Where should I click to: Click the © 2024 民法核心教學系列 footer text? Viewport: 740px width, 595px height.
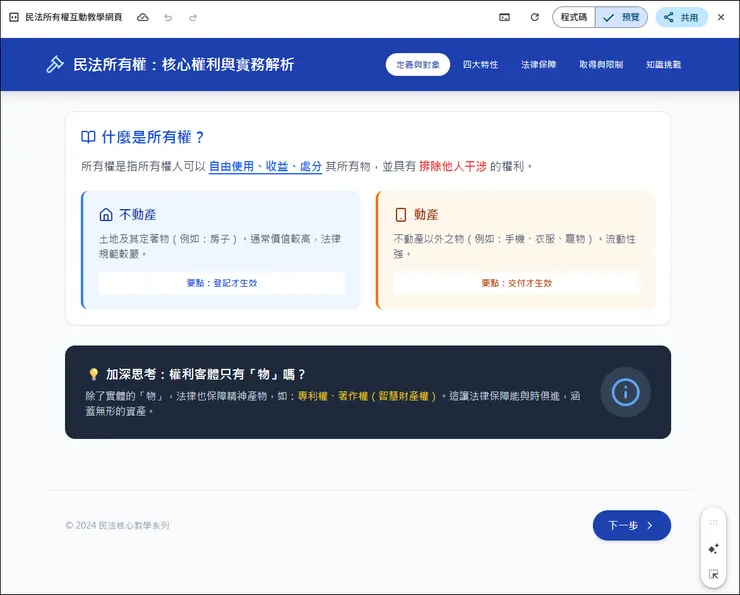[x=117, y=525]
